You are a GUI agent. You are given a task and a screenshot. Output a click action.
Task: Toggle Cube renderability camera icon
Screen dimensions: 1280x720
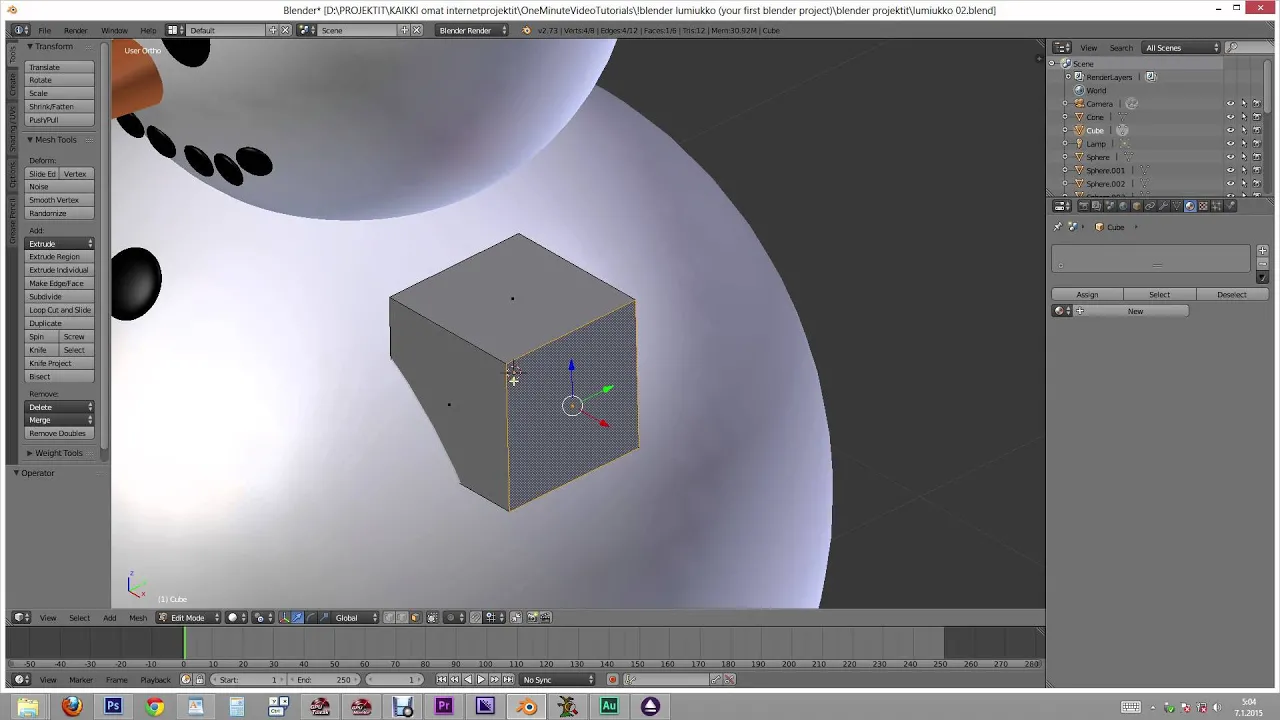[1257, 130]
